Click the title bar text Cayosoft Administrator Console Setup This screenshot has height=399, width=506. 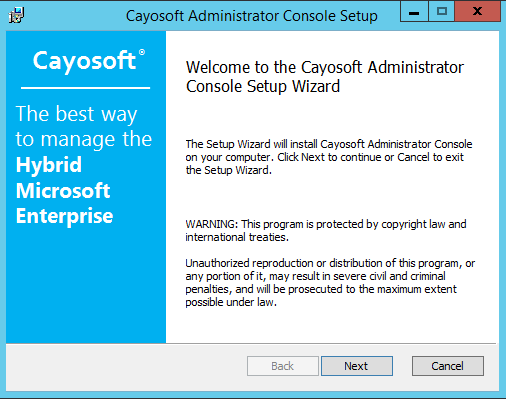click(x=252, y=16)
